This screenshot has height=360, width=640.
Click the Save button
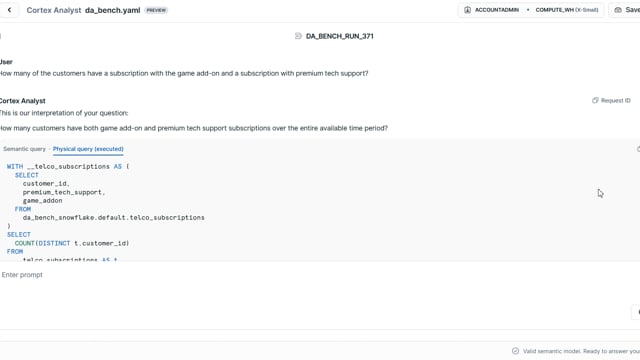[625, 10]
